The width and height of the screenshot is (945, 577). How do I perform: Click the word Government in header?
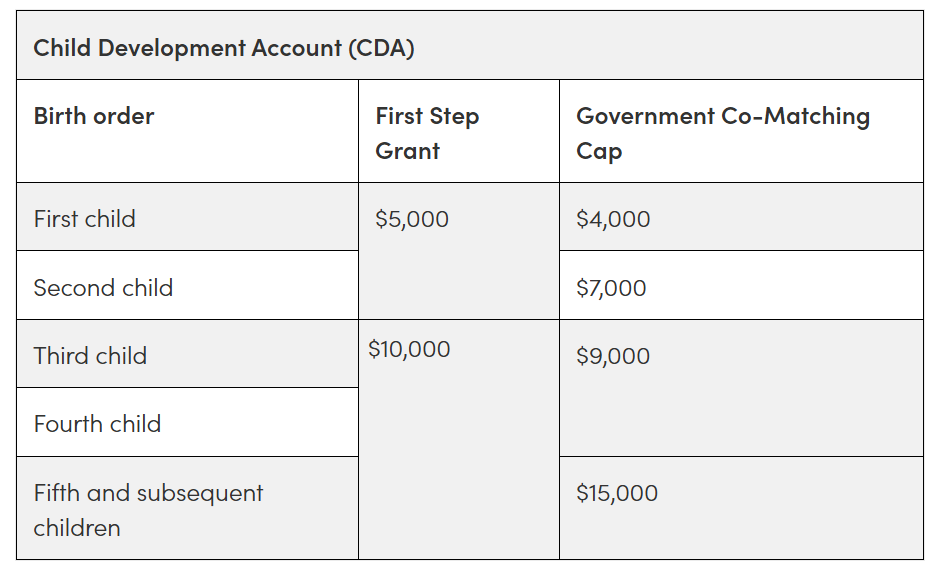645,116
